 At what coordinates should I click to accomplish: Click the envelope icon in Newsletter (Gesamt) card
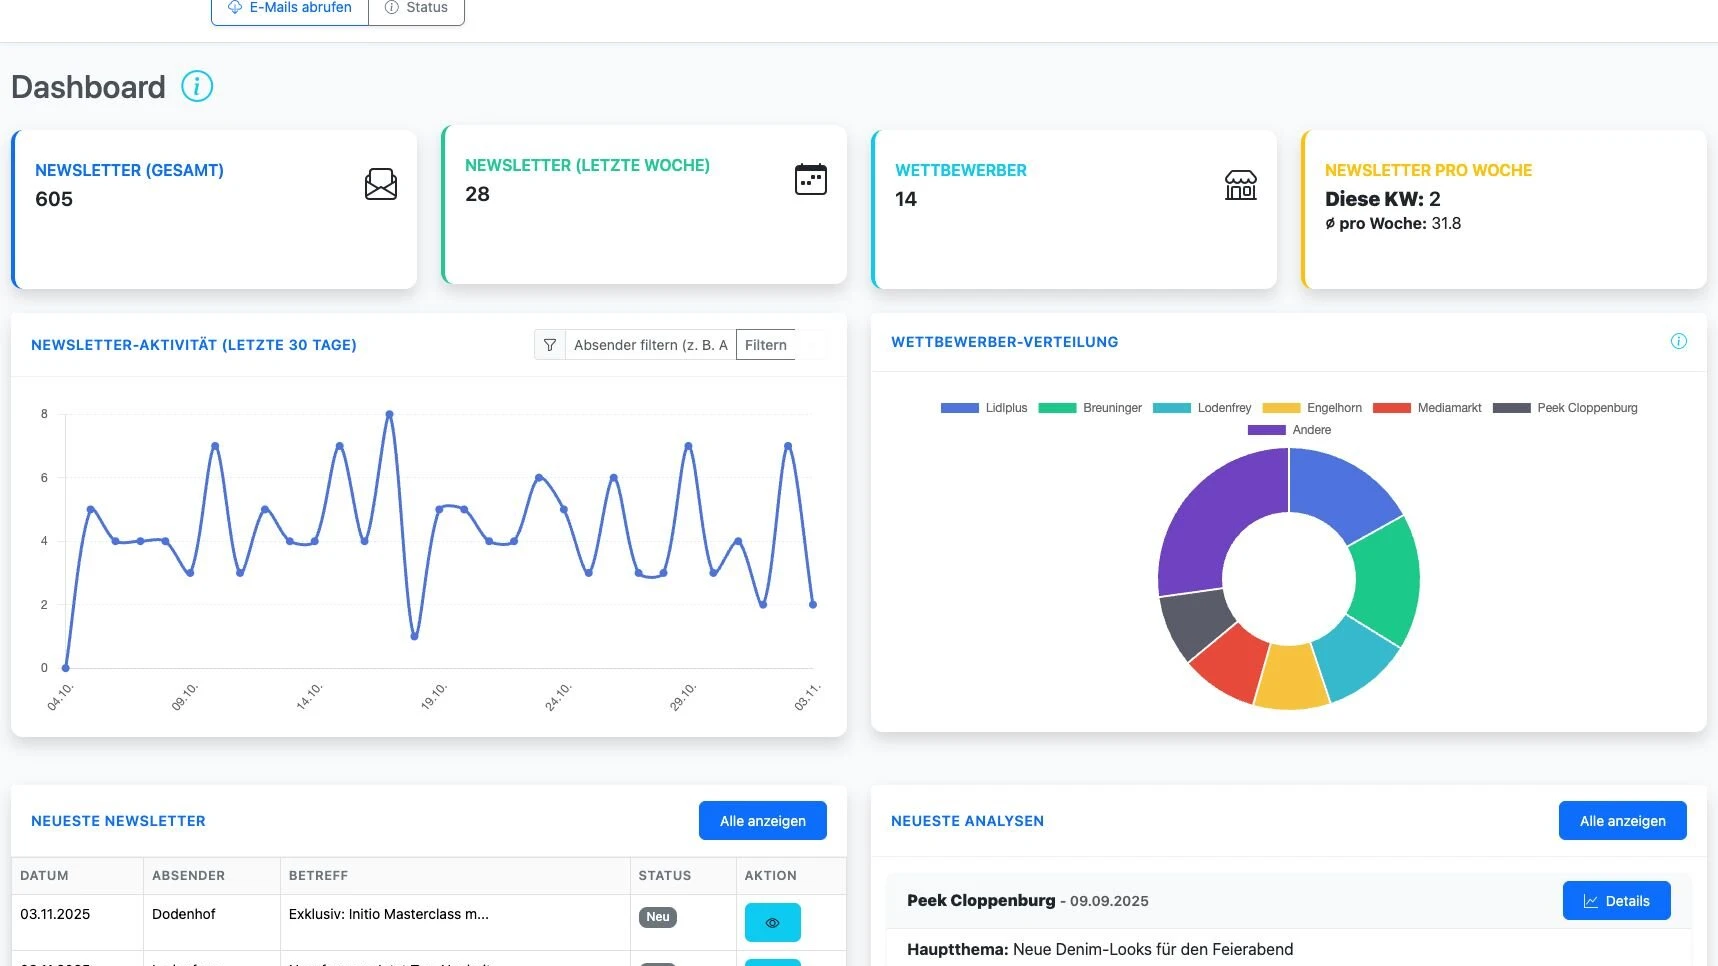381,184
